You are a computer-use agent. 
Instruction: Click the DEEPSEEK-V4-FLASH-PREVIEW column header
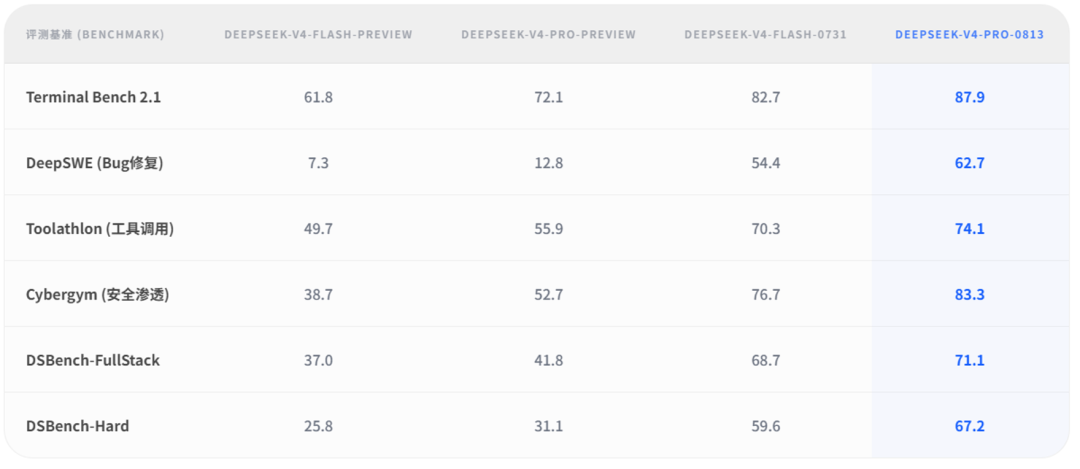point(318,34)
